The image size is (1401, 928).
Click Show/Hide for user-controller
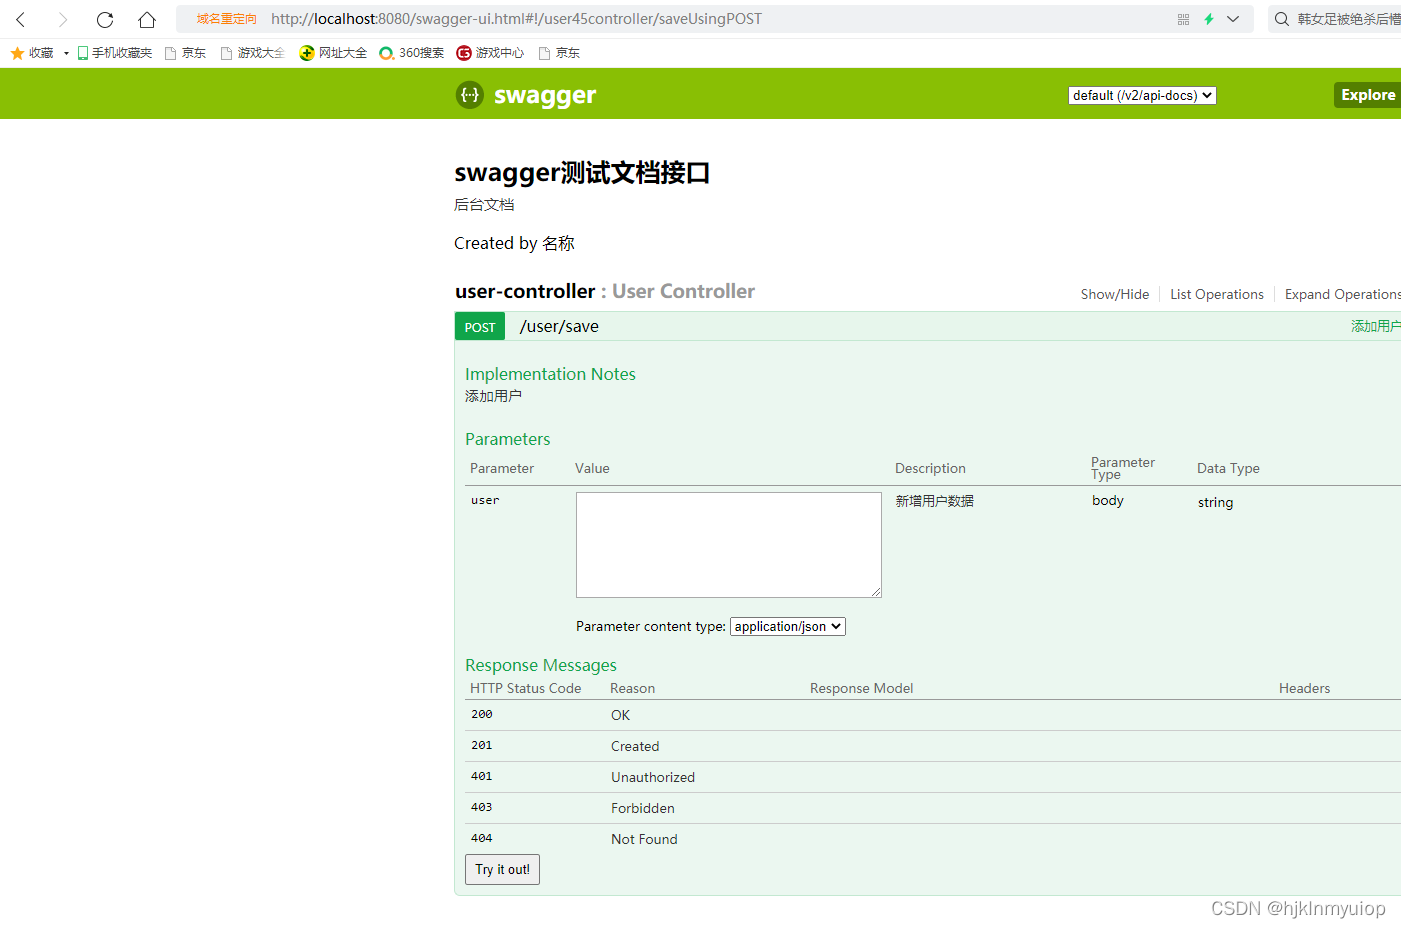tap(1115, 294)
